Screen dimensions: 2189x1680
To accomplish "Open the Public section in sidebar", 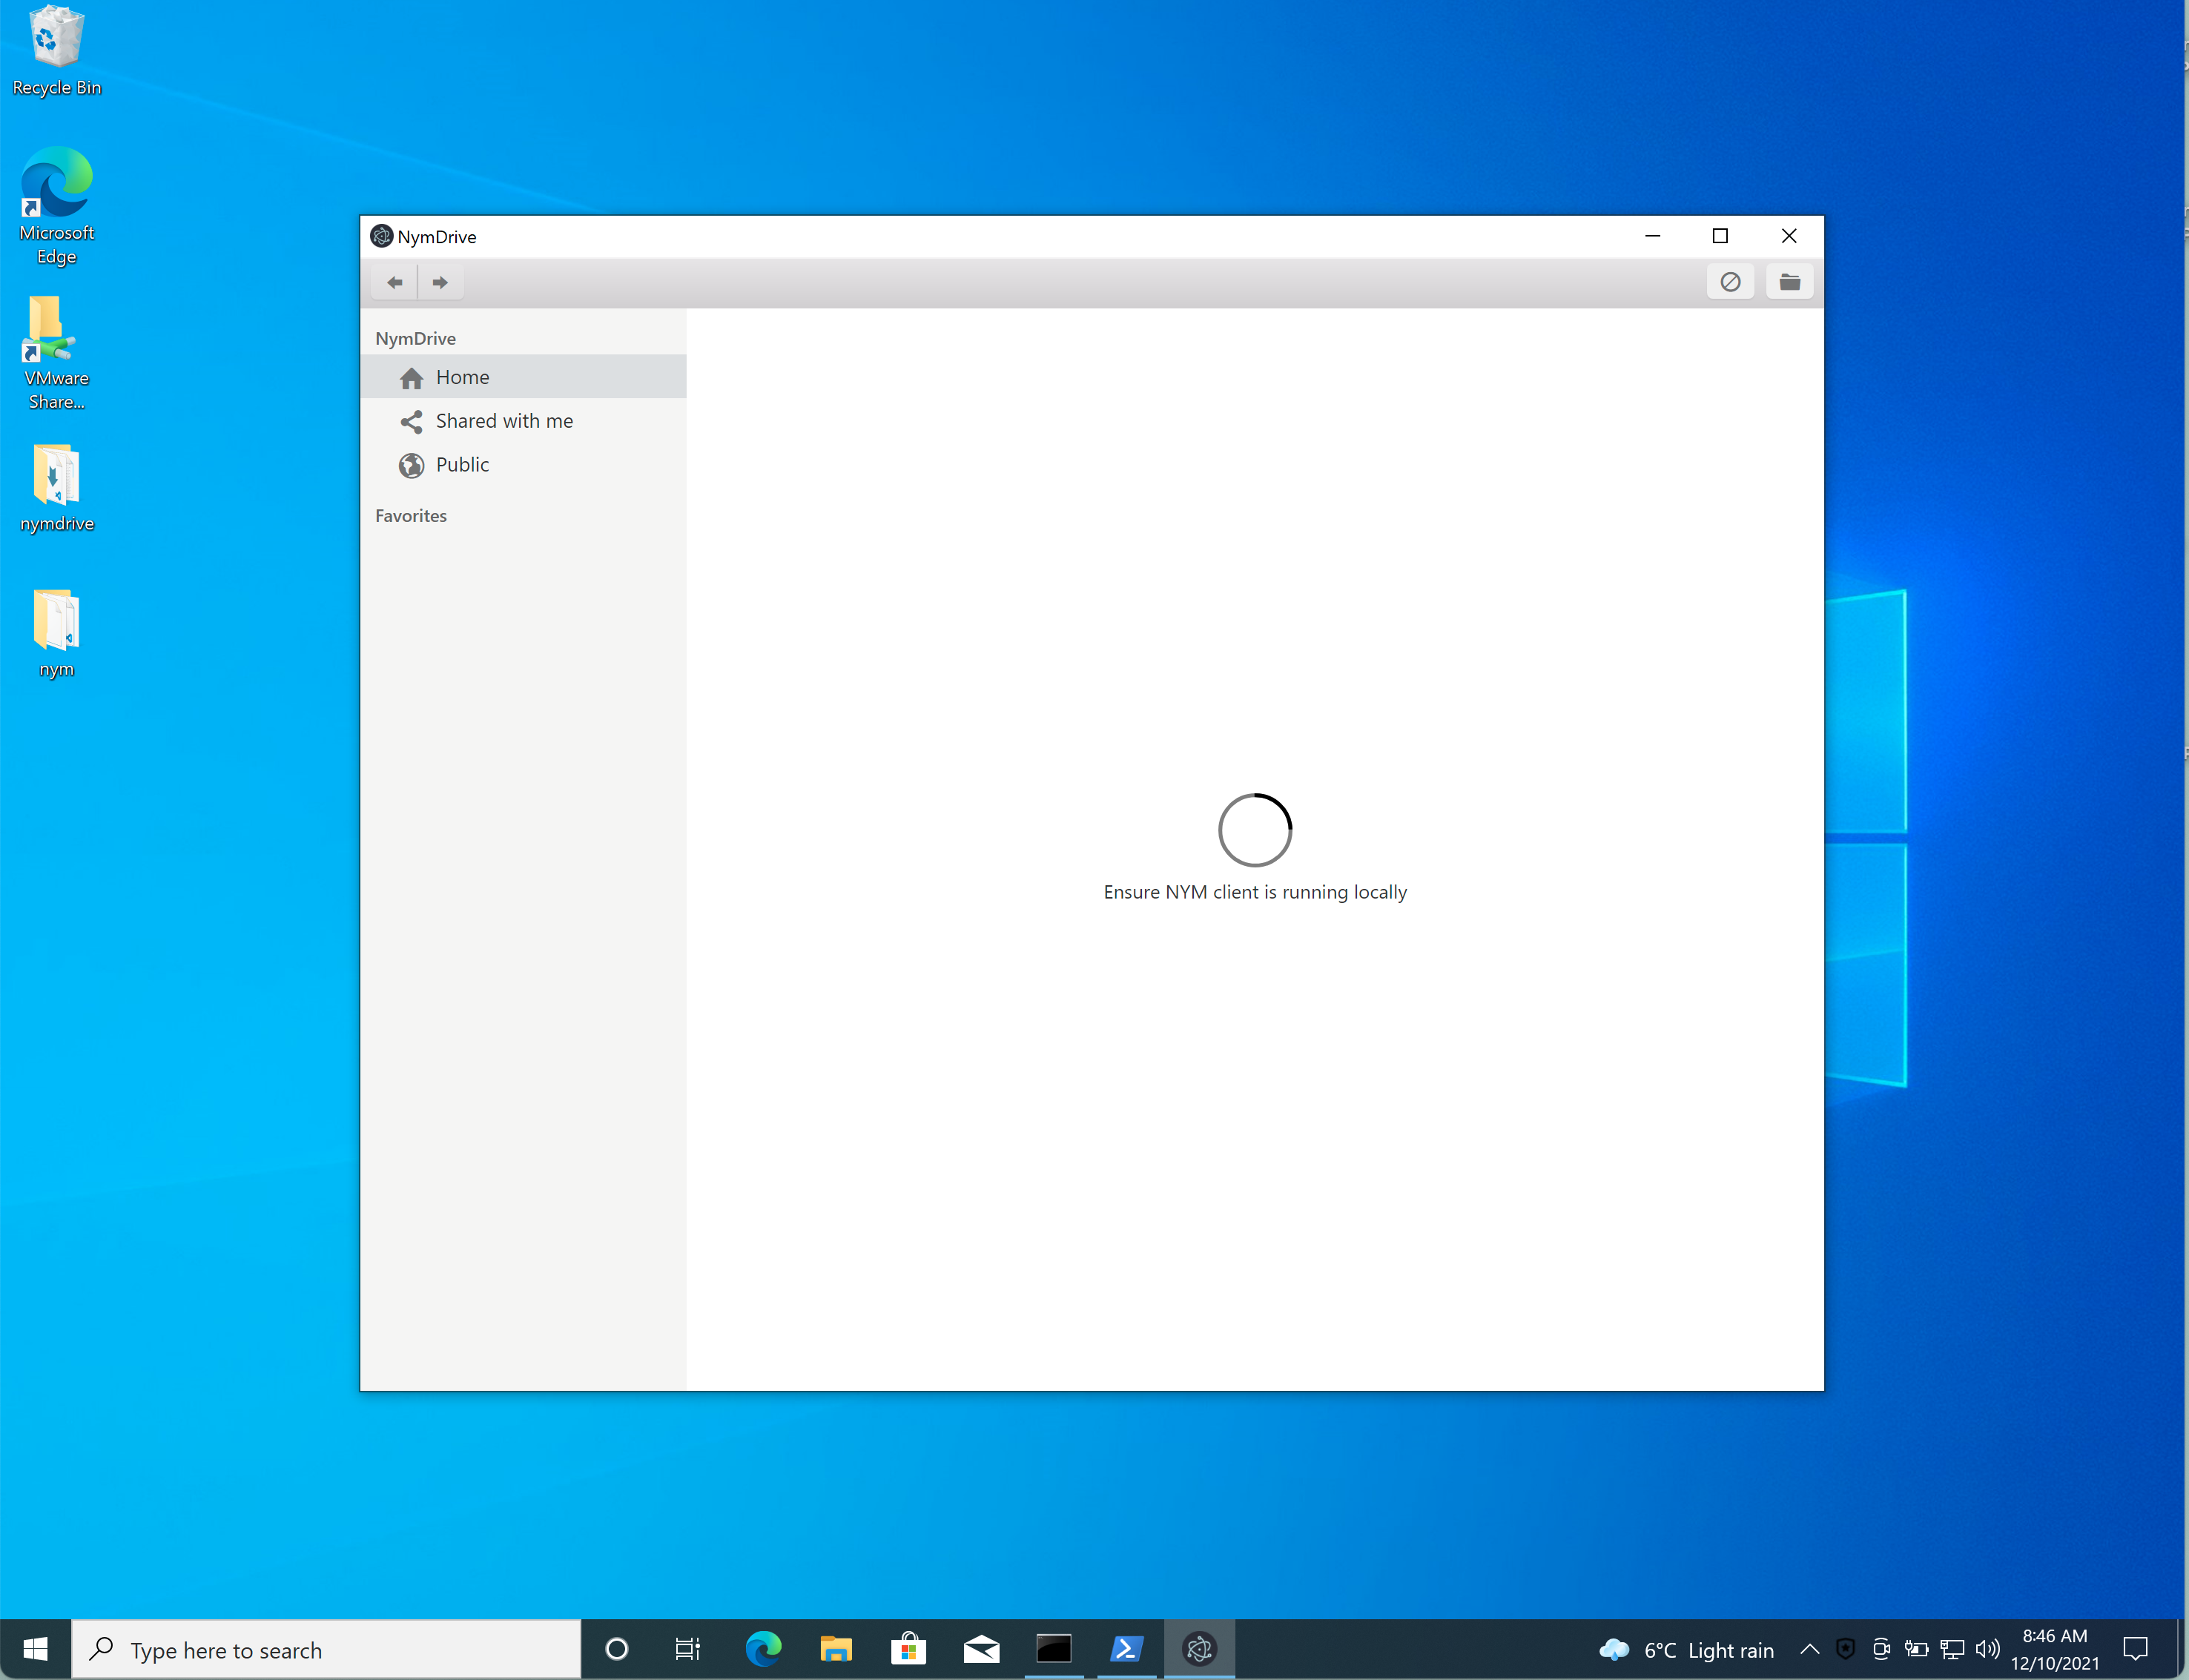I will (x=462, y=465).
